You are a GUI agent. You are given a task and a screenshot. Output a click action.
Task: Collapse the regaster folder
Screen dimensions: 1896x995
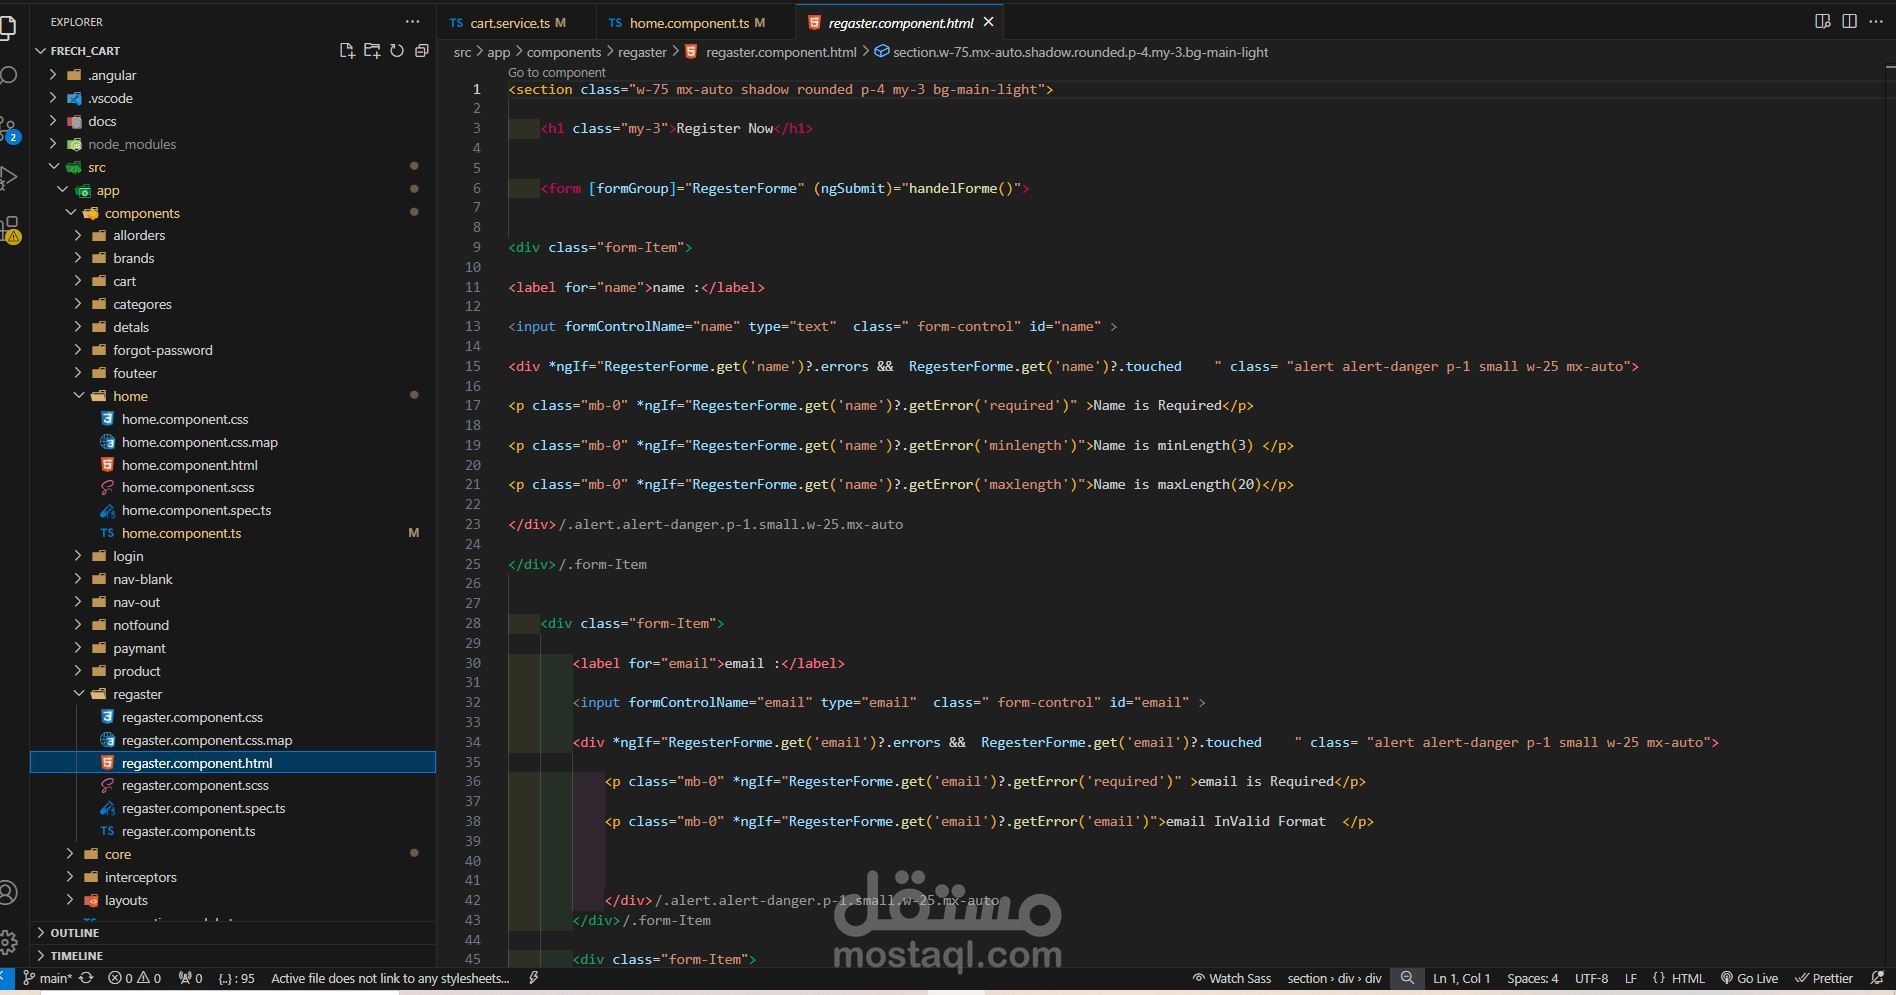pyautogui.click(x=233, y=694)
